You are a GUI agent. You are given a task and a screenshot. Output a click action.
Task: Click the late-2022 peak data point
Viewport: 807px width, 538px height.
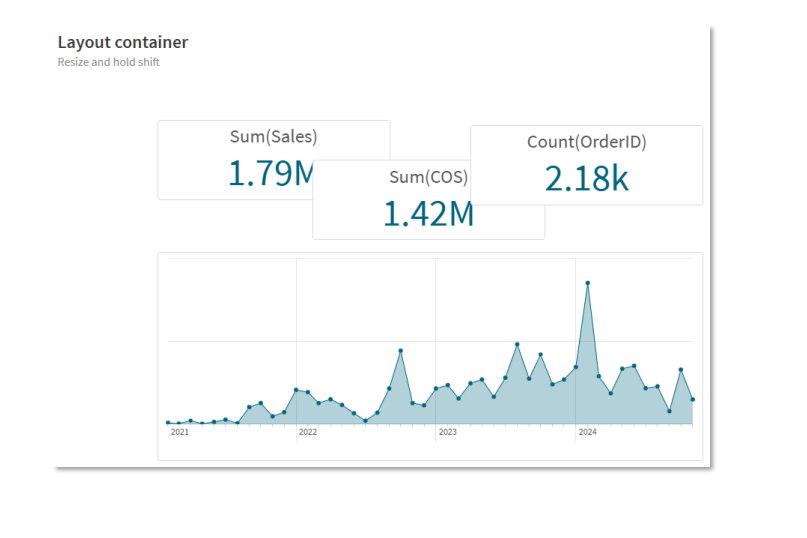[400, 350]
